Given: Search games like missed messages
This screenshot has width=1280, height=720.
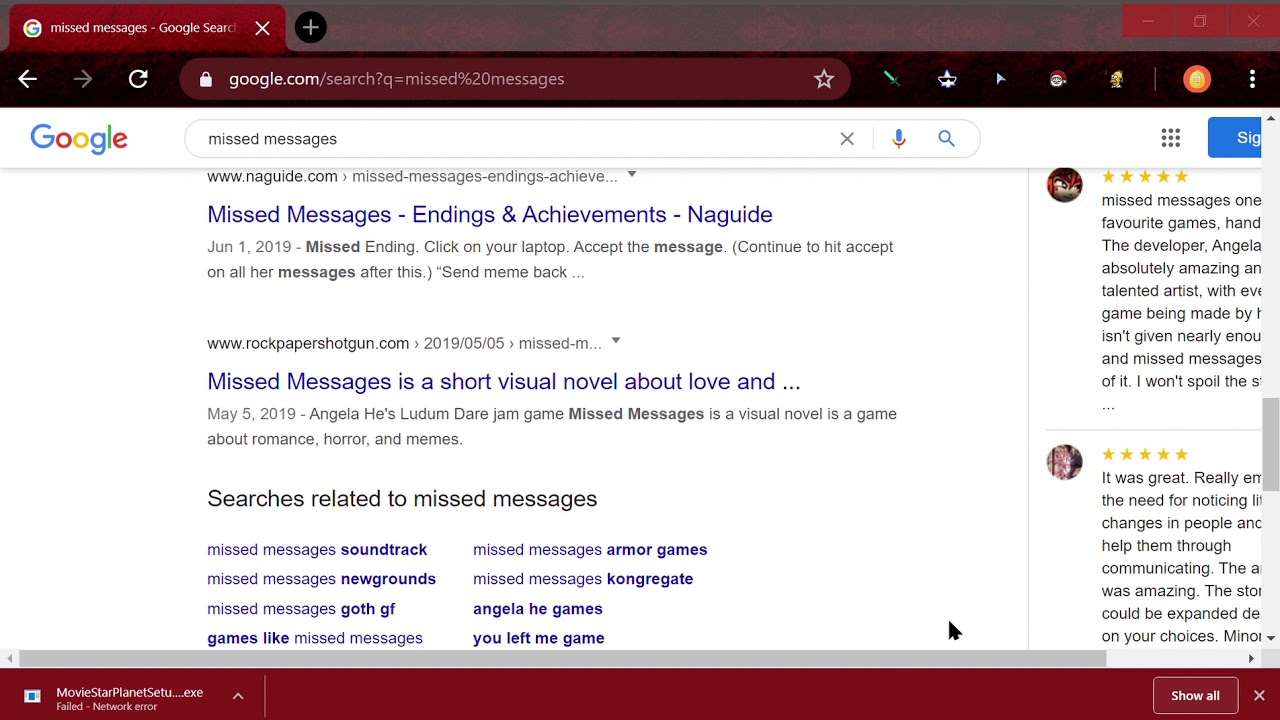Looking at the screenshot, I should (315, 638).
